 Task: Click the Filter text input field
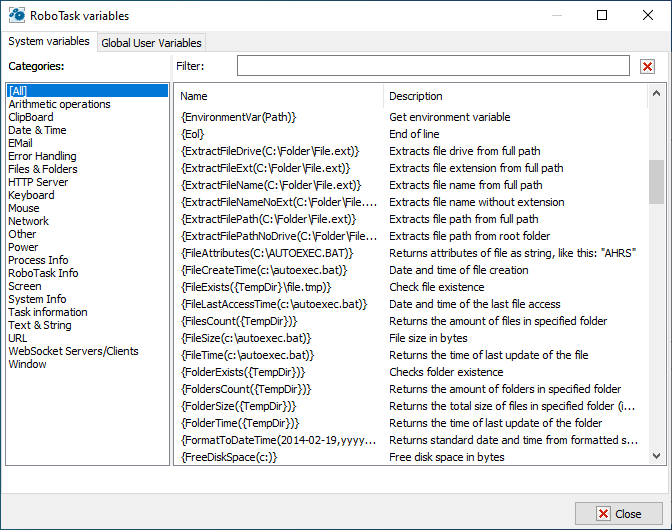pos(432,66)
